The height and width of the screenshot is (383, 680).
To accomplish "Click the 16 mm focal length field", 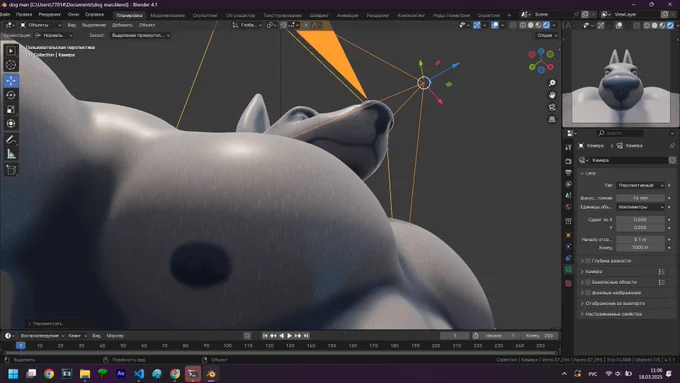I will [x=640, y=198].
